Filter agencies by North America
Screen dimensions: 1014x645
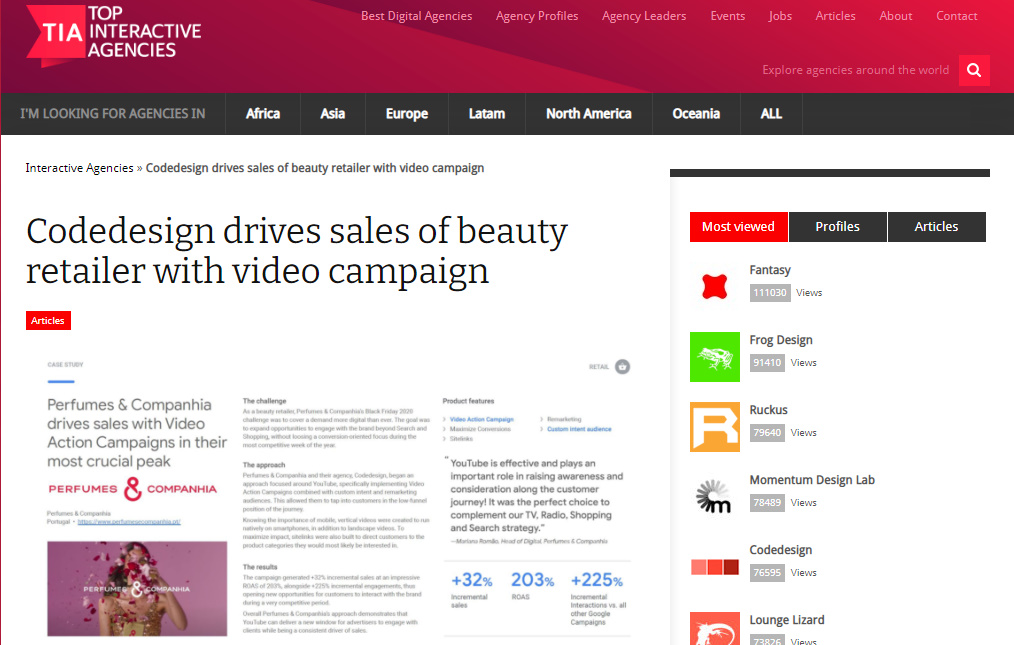588,114
